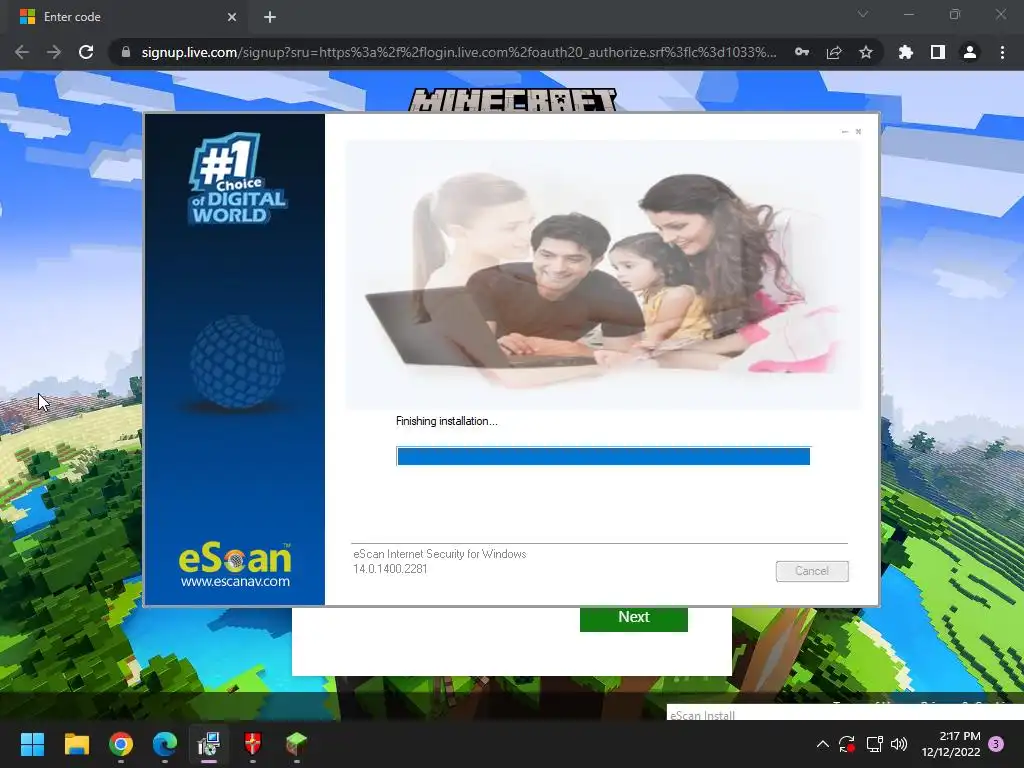Open the volume speaker icon
The image size is (1024, 768).
[899, 744]
